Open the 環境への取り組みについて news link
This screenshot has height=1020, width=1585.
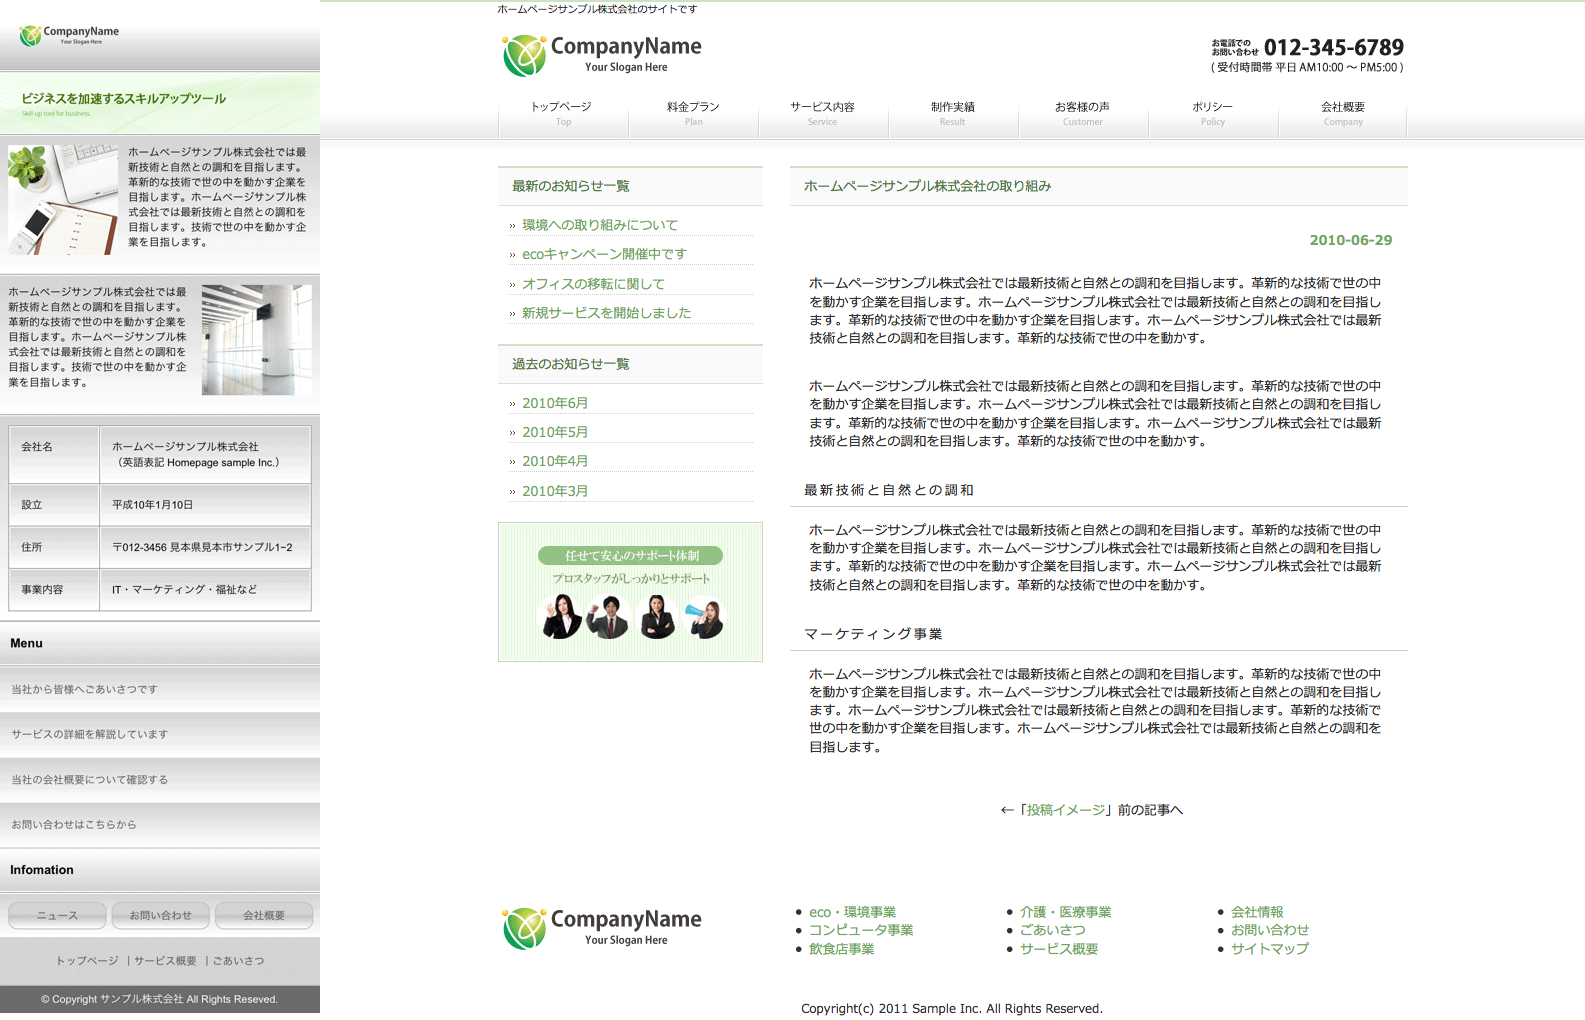coord(599,225)
